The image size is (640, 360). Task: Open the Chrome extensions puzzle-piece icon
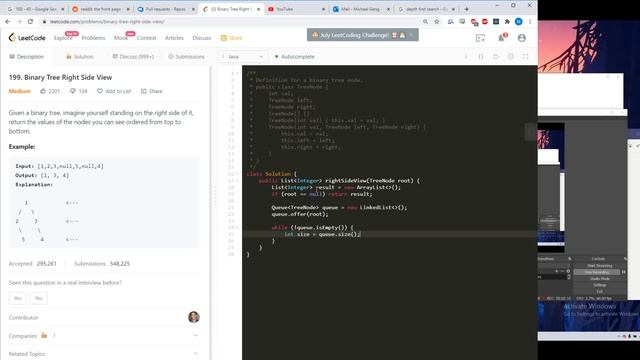coord(507,21)
